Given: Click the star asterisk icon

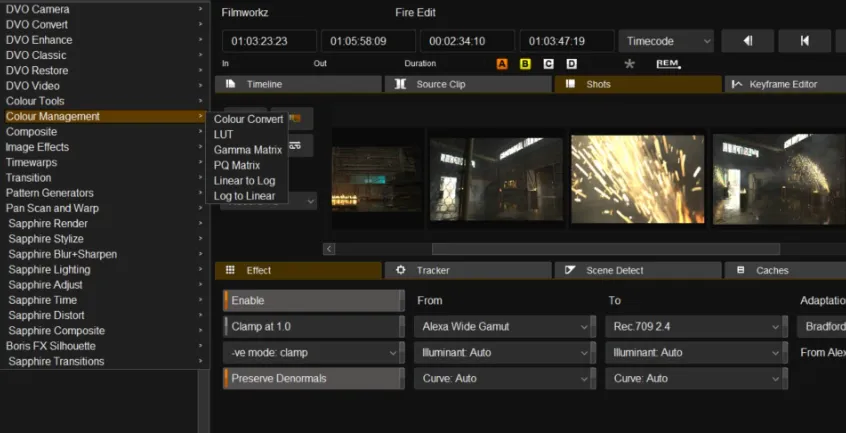Looking at the screenshot, I should 629,64.
